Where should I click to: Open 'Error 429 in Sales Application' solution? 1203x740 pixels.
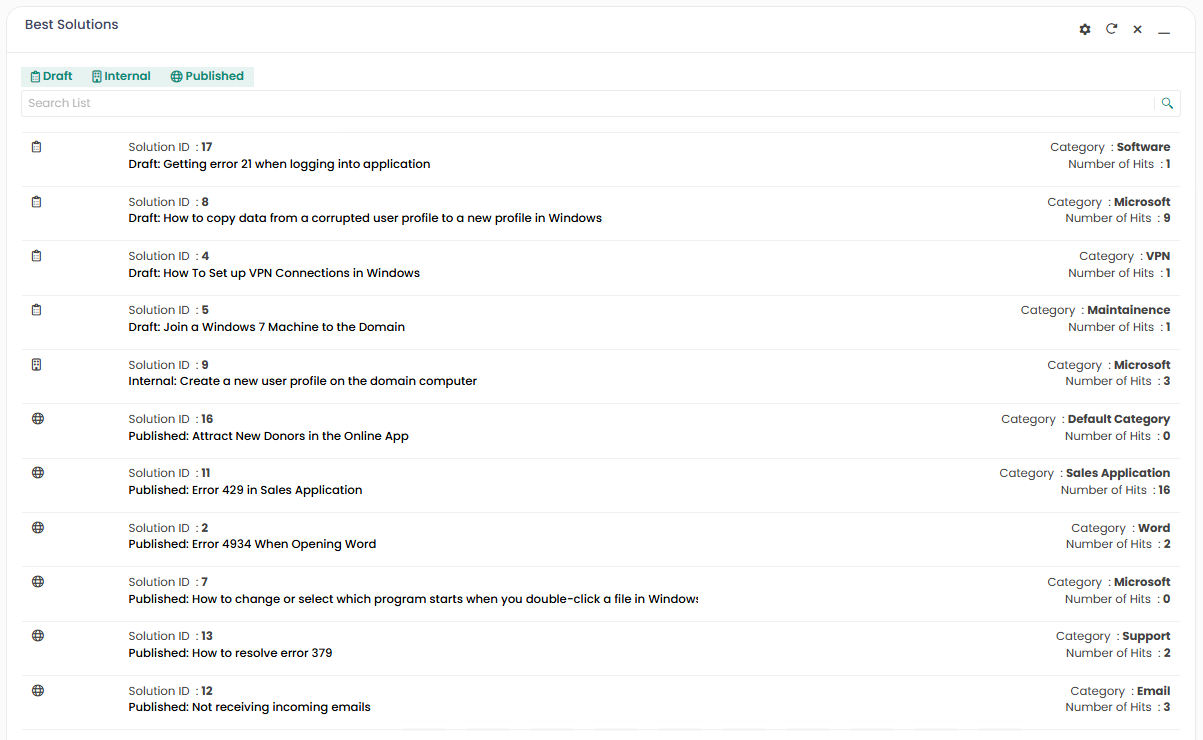pyautogui.click(x=245, y=490)
